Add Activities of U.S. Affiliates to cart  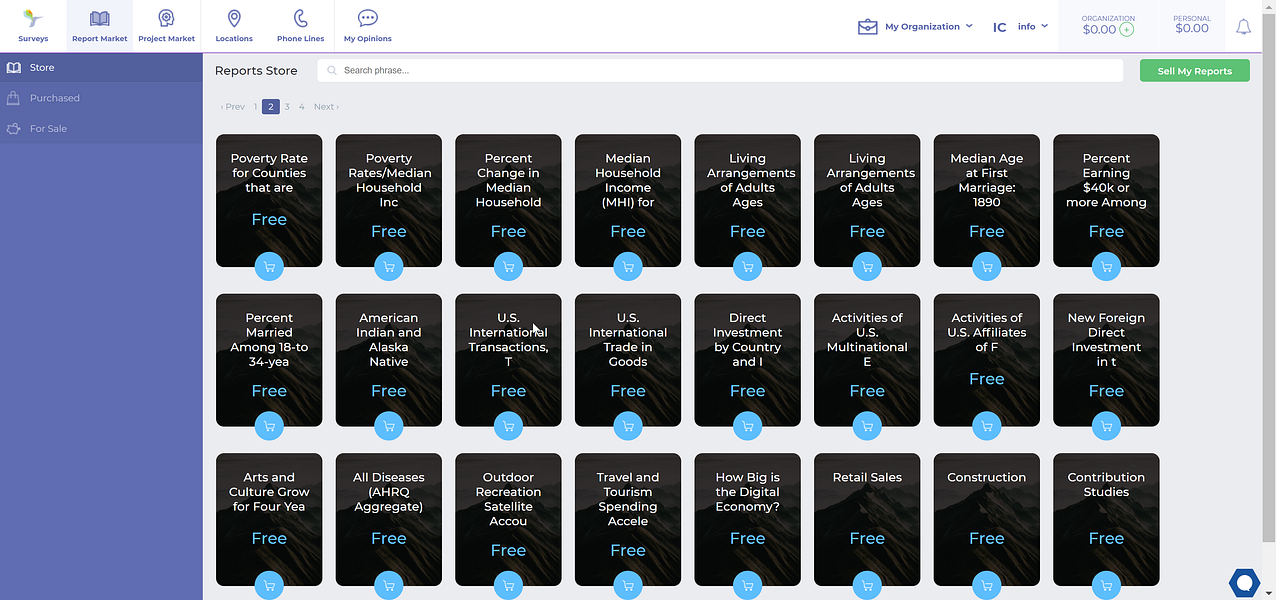(987, 426)
